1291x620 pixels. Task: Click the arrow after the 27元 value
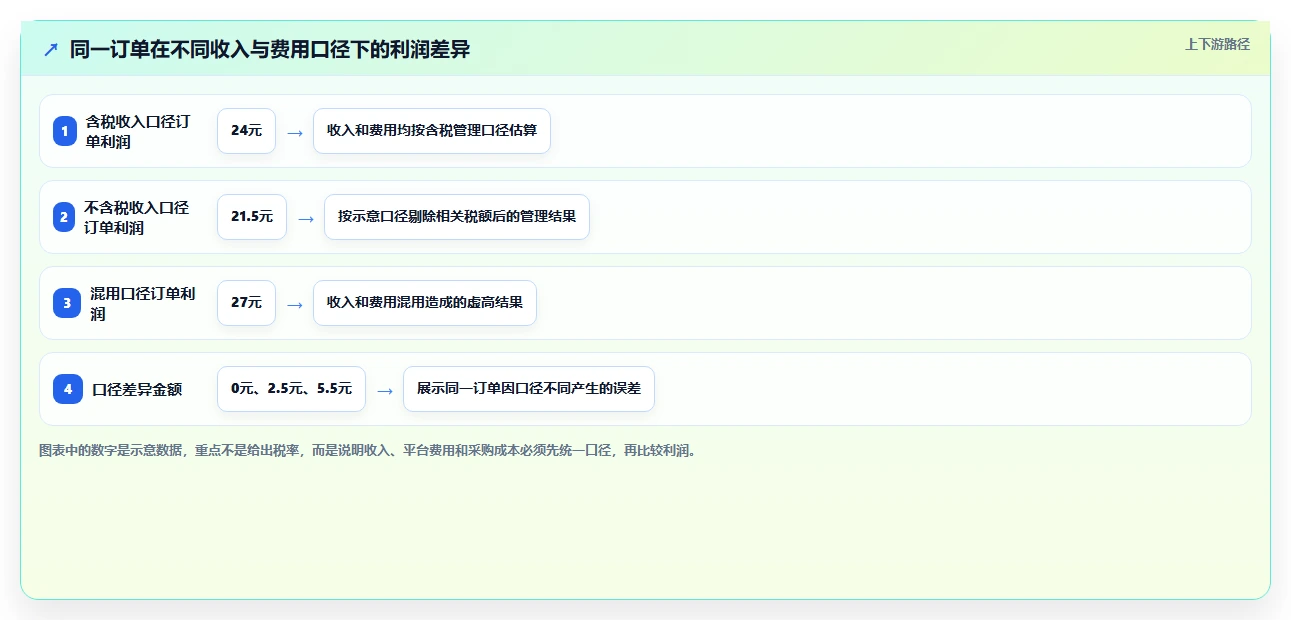[294, 304]
